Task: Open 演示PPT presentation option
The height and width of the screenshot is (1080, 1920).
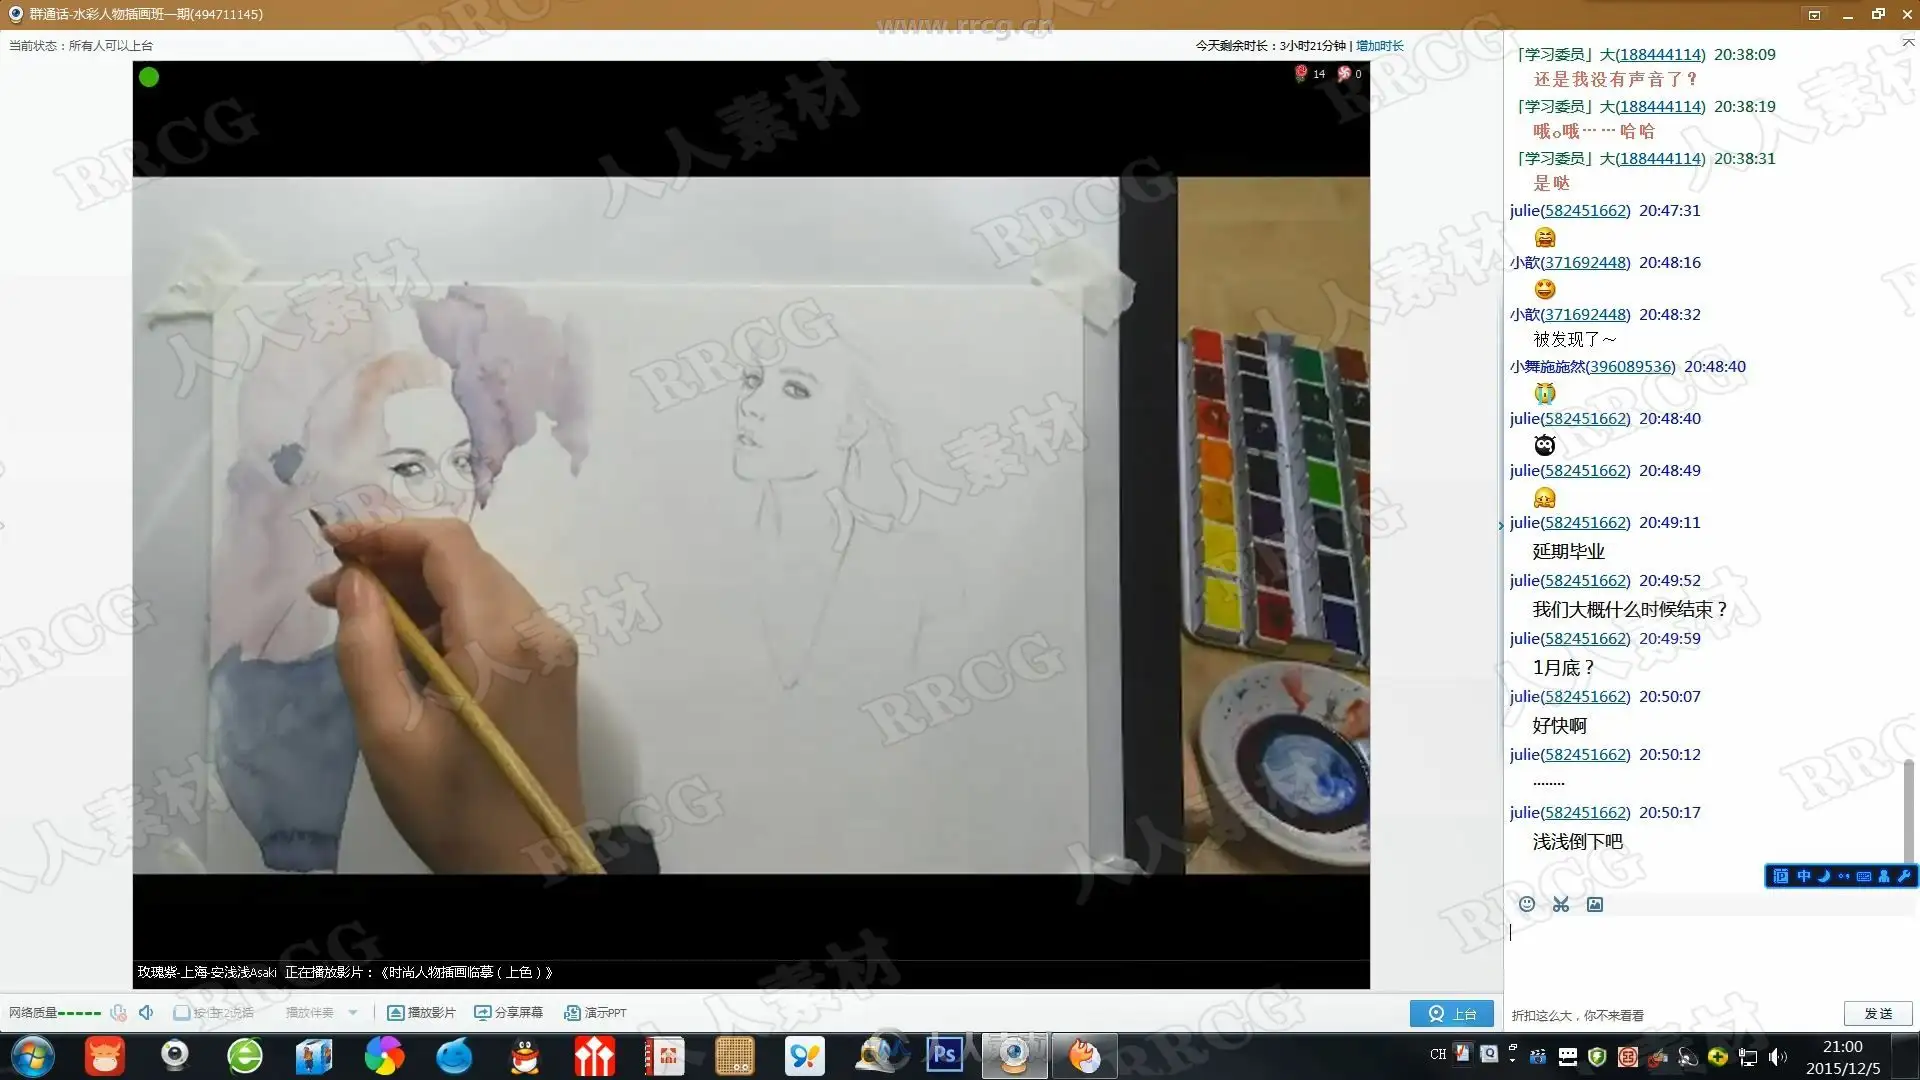Action: pyautogui.click(x=596, y=1013)
